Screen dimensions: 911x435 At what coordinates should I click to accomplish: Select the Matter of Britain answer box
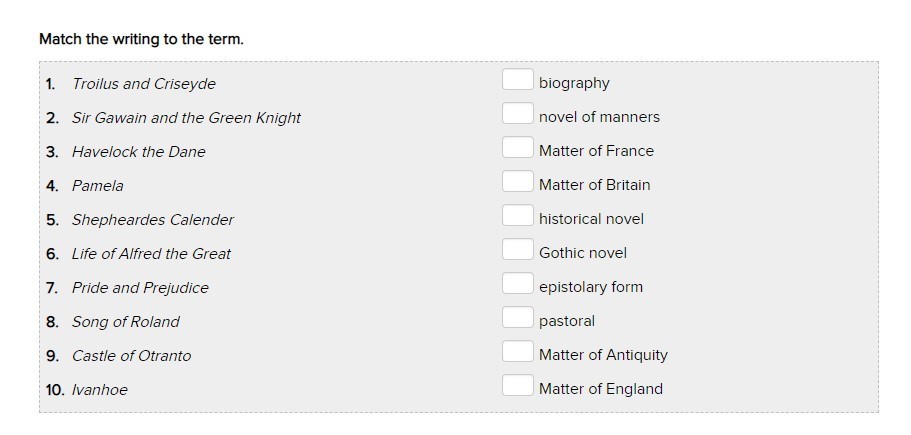point(517,182)
